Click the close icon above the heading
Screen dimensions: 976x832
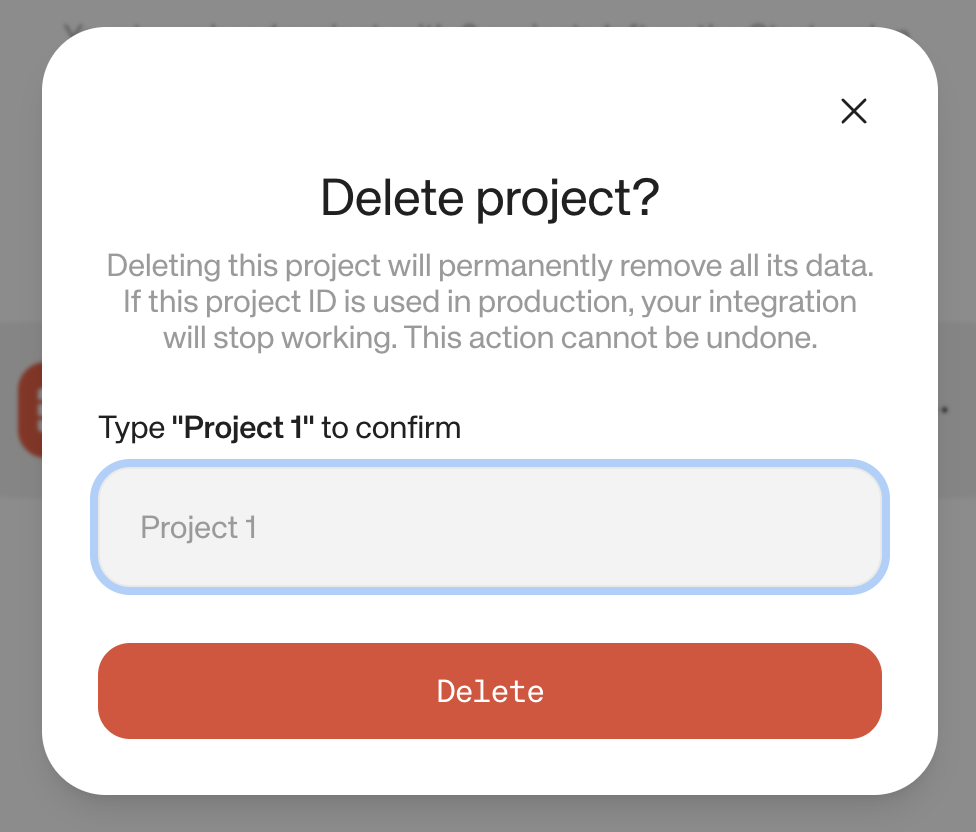click(854, 112)
